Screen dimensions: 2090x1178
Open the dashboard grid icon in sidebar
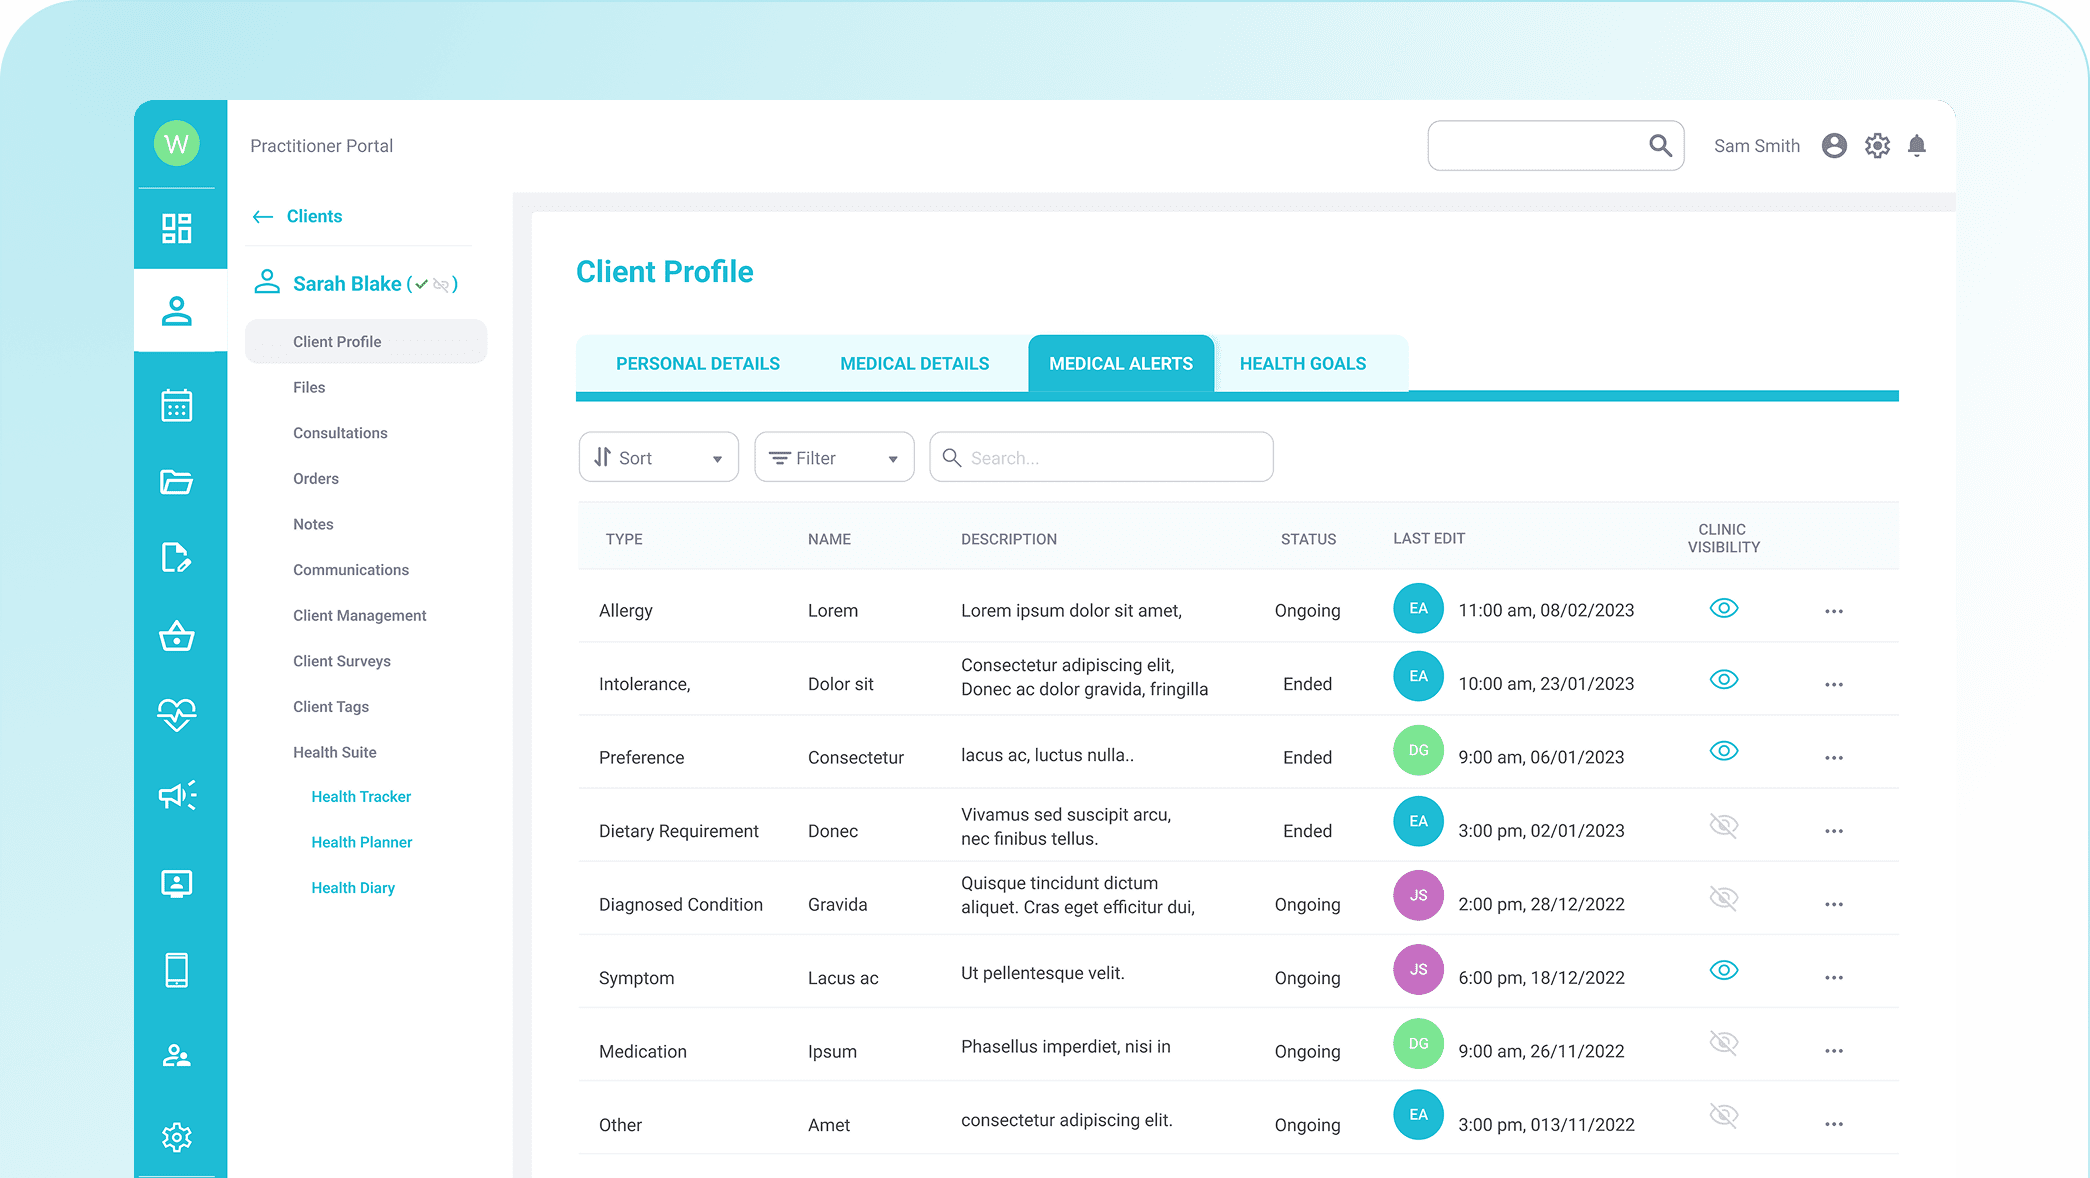coord(177,228)
